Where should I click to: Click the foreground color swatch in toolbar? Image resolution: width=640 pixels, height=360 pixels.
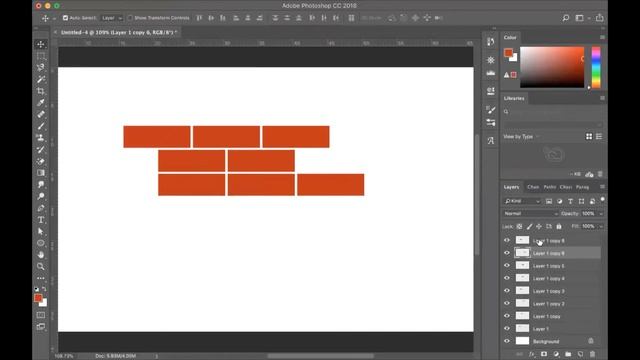click(38, 298)
